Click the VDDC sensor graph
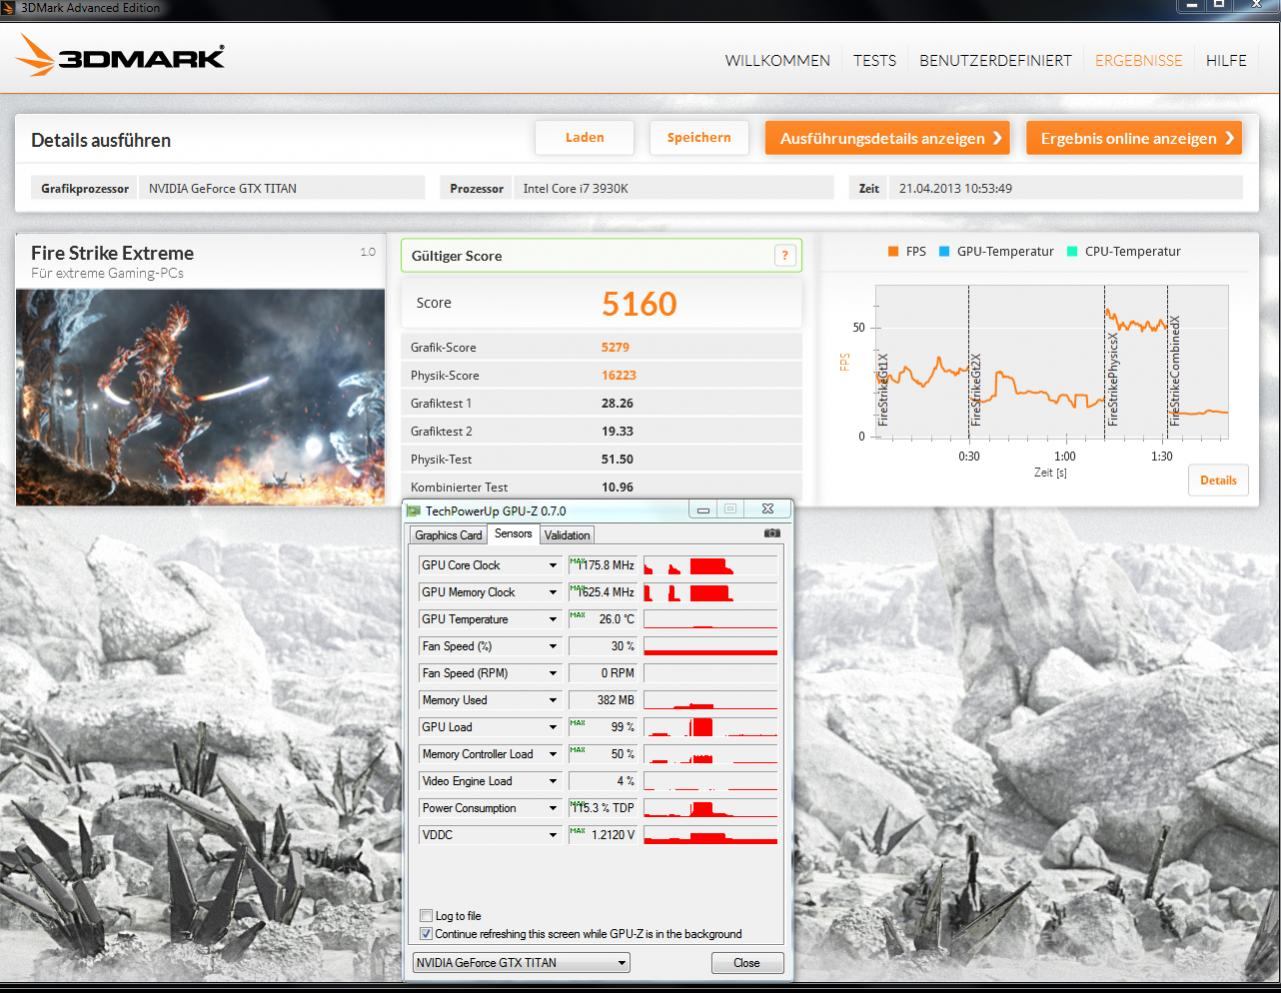The image size is (1281, 993). [x=710, y=835]
